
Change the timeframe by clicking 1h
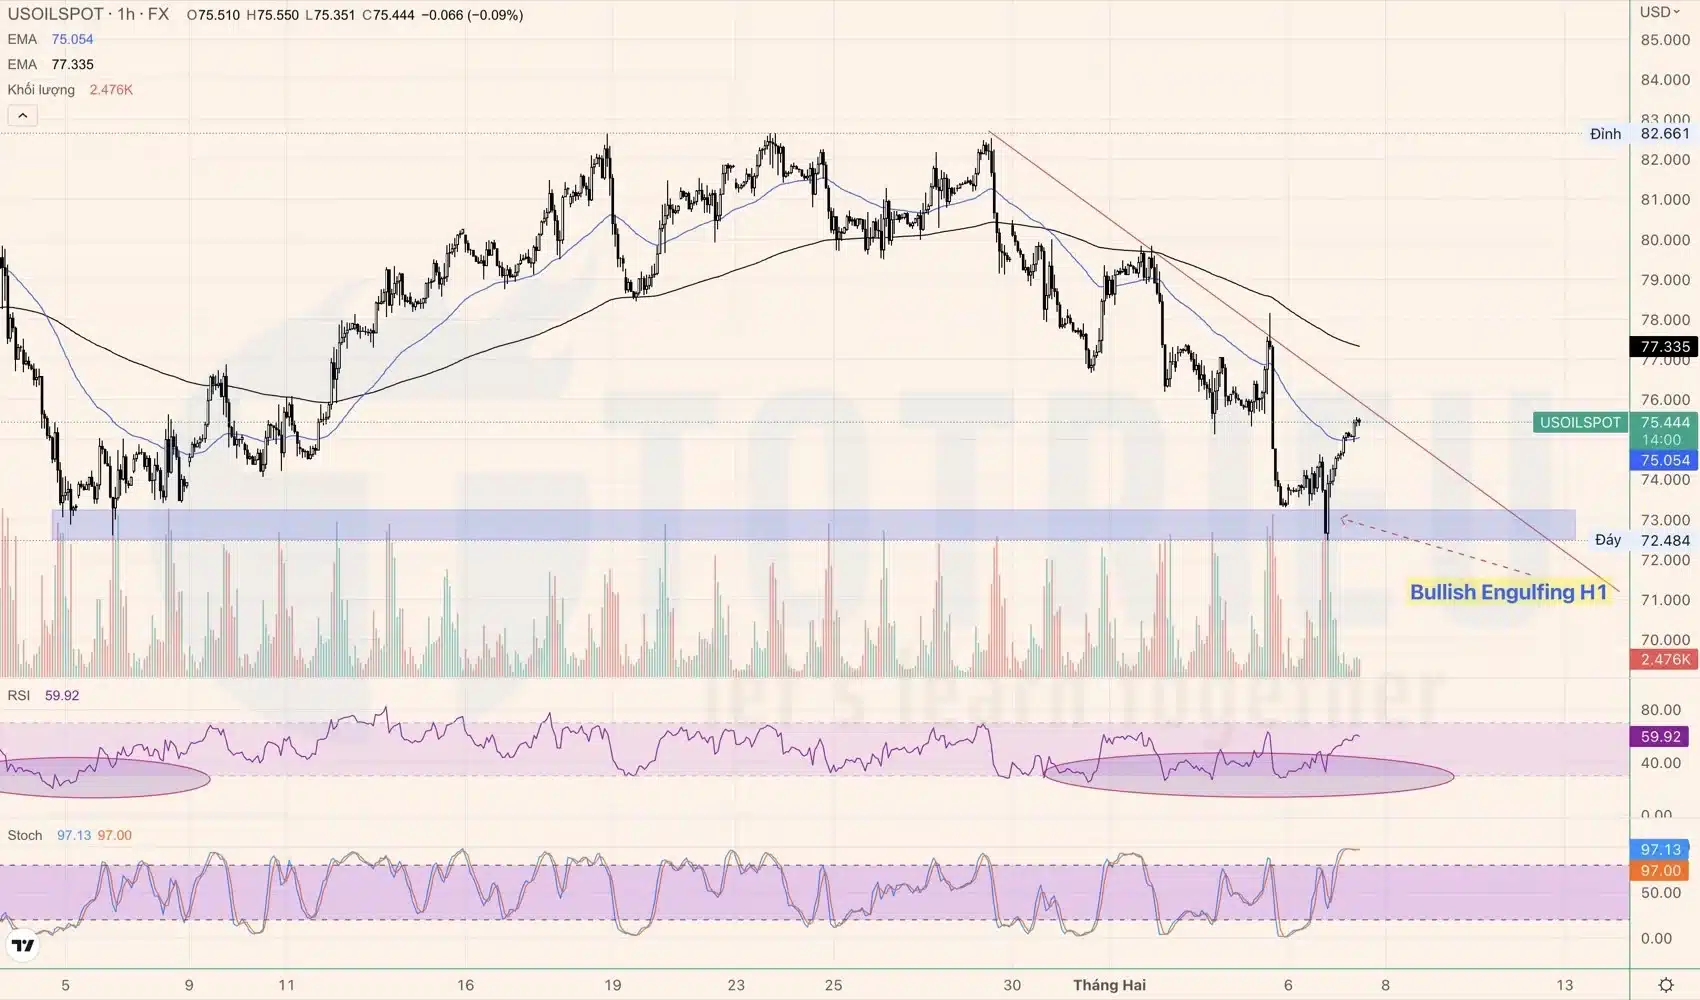(125, 14)
